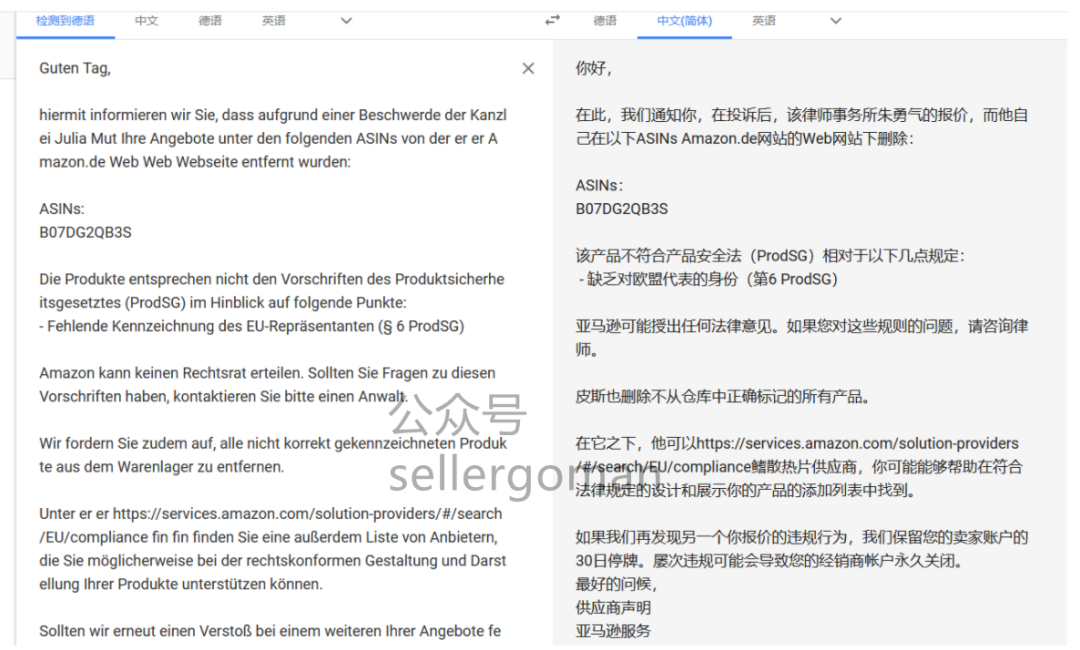Switch to the 检测到德语 tab
The width and height of the screenshot is (1080, 650).
(x=66, y=18)
